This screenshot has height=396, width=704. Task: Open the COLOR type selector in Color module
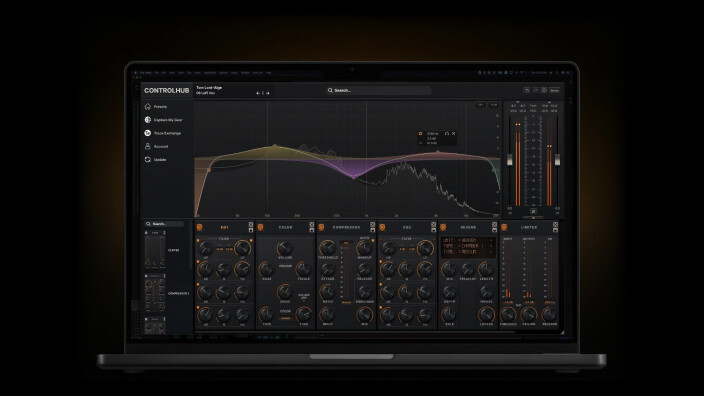(x=285, y=318)
